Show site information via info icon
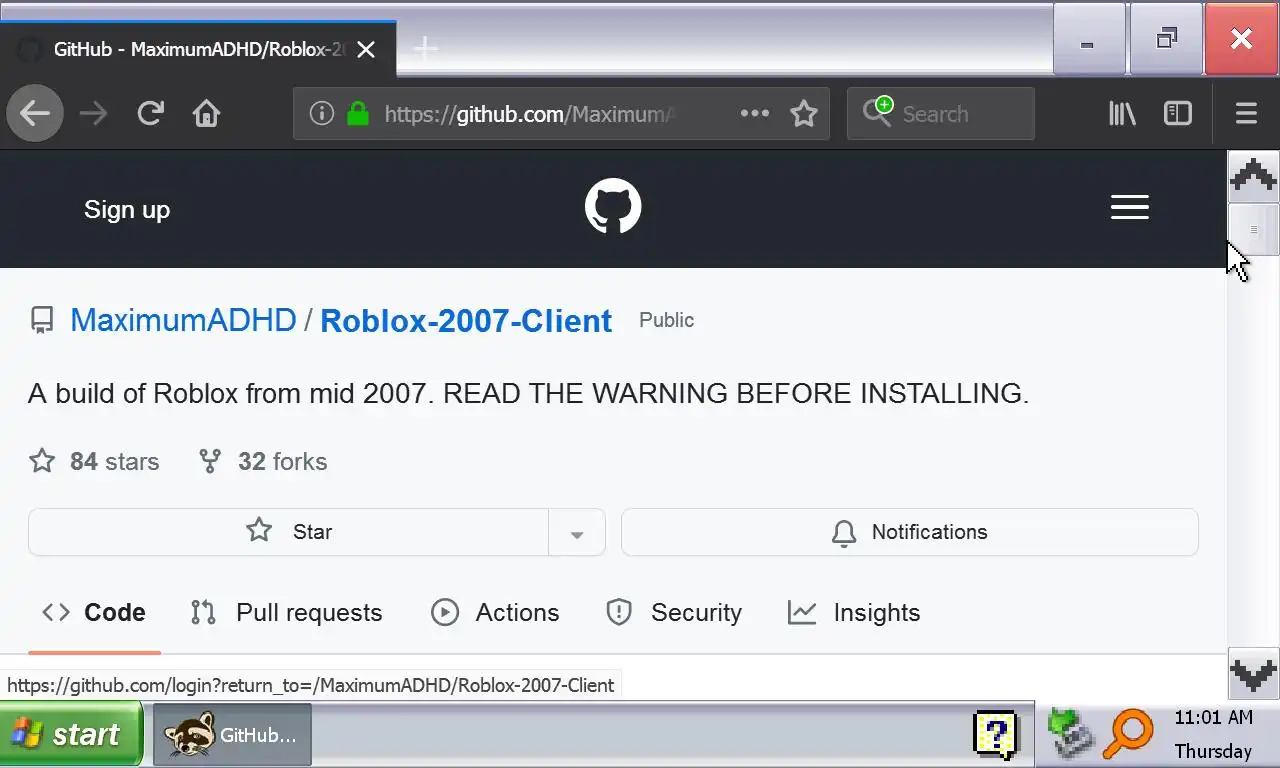 point(321,113)
